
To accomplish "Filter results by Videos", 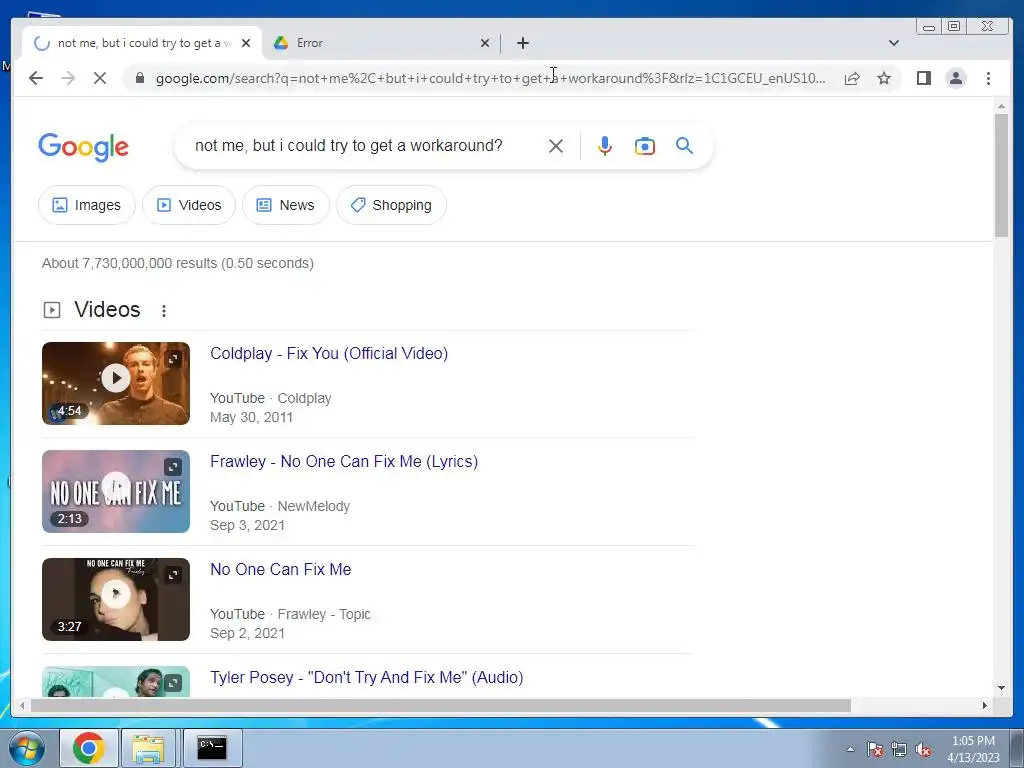I will click(189, 205).
